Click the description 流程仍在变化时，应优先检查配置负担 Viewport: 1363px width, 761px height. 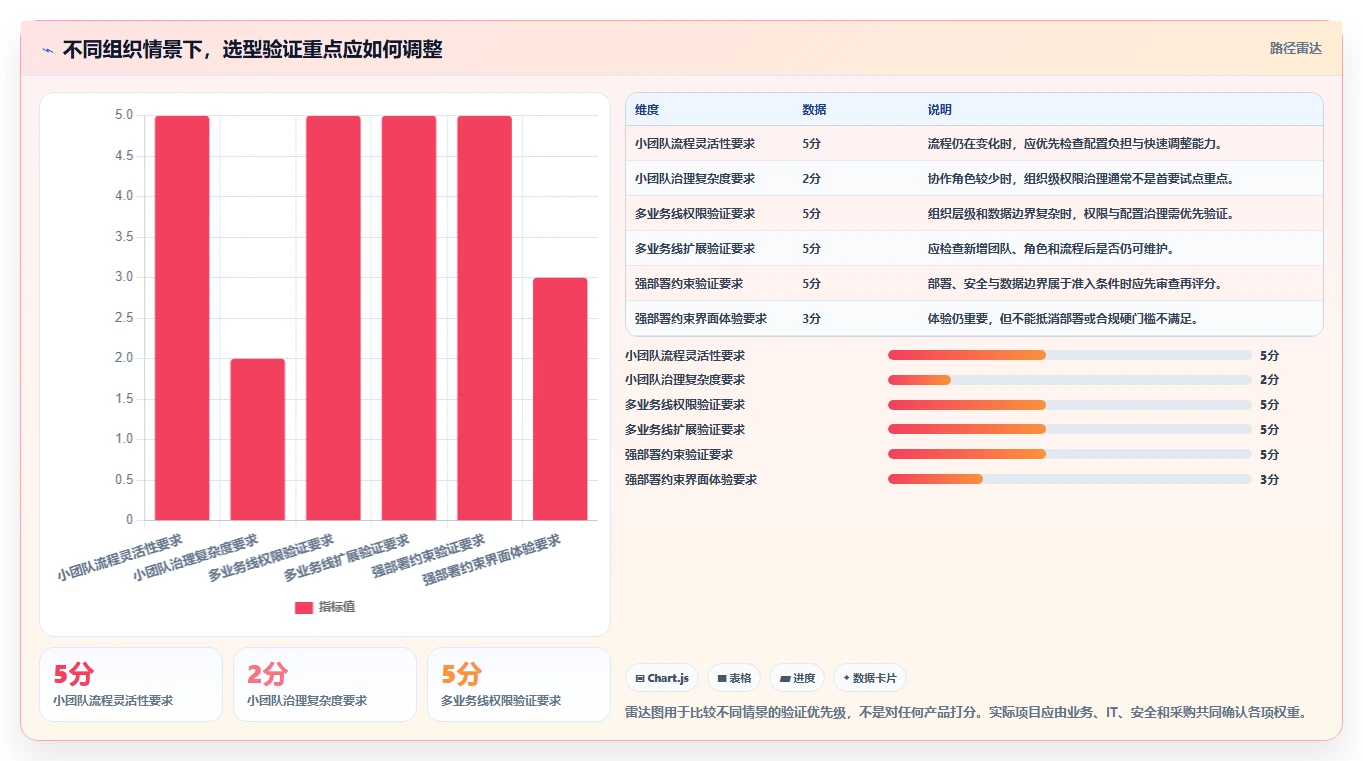point(1075,144)
